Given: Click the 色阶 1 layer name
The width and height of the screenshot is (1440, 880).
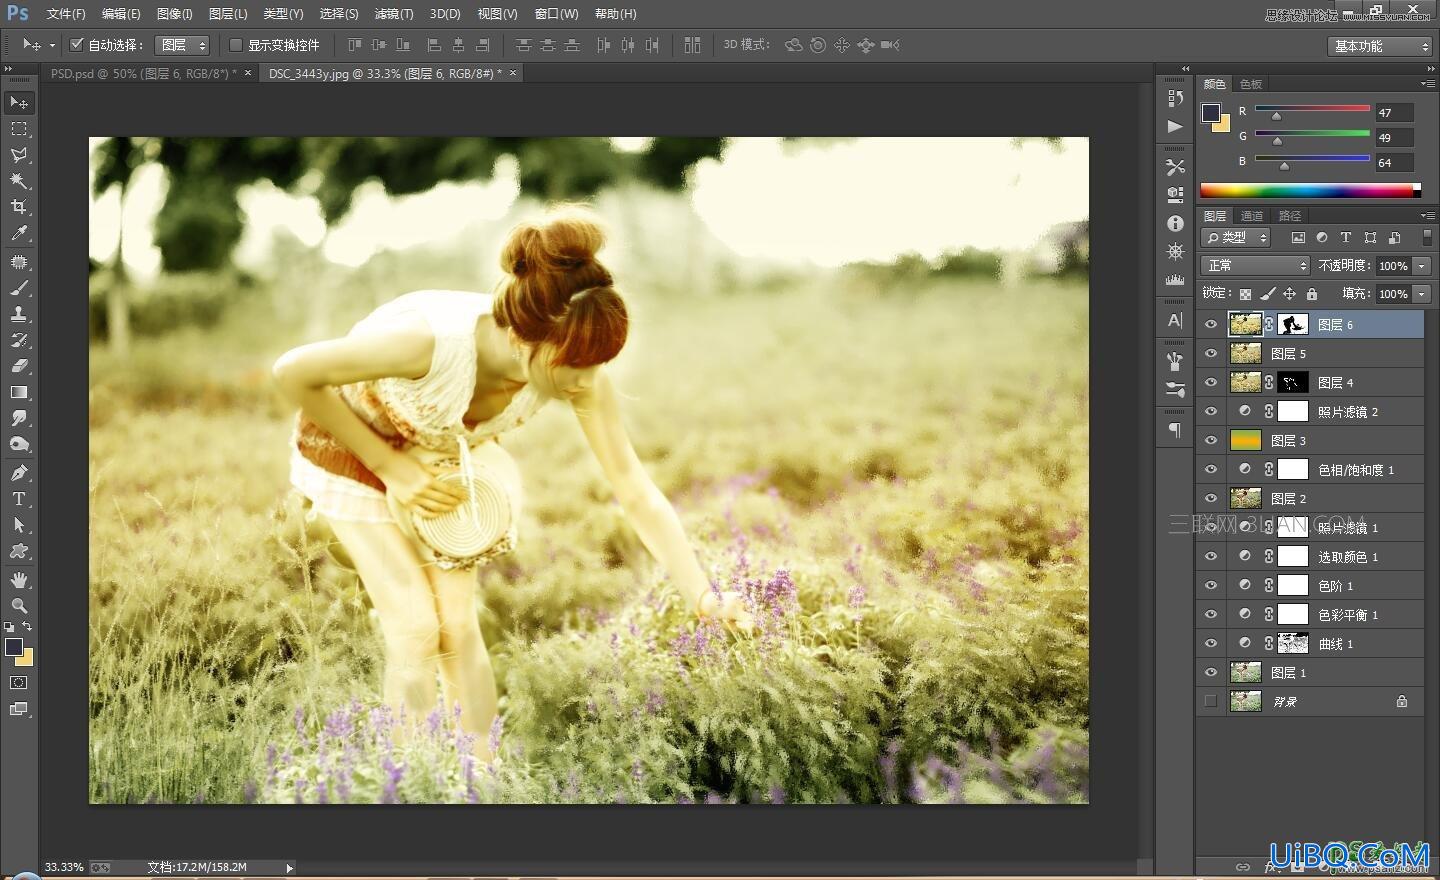Looking at the screenshot, I should pyautogui.click(x=1335, y=586).
